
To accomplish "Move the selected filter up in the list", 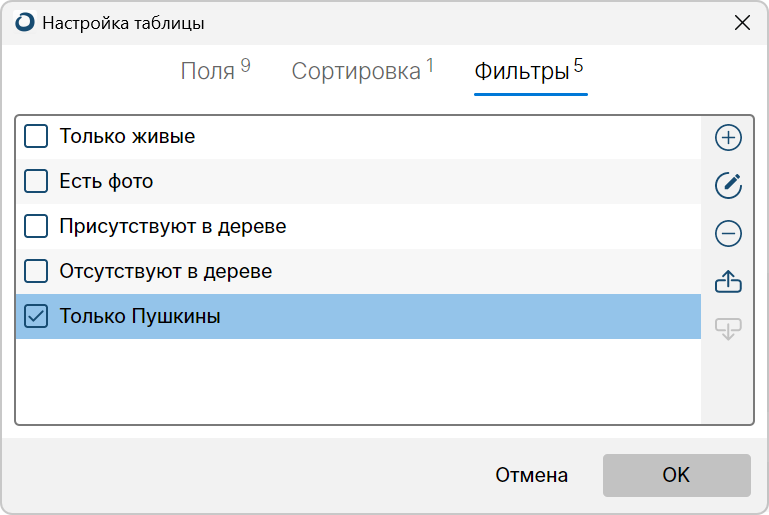I will [x=728, y=281].
